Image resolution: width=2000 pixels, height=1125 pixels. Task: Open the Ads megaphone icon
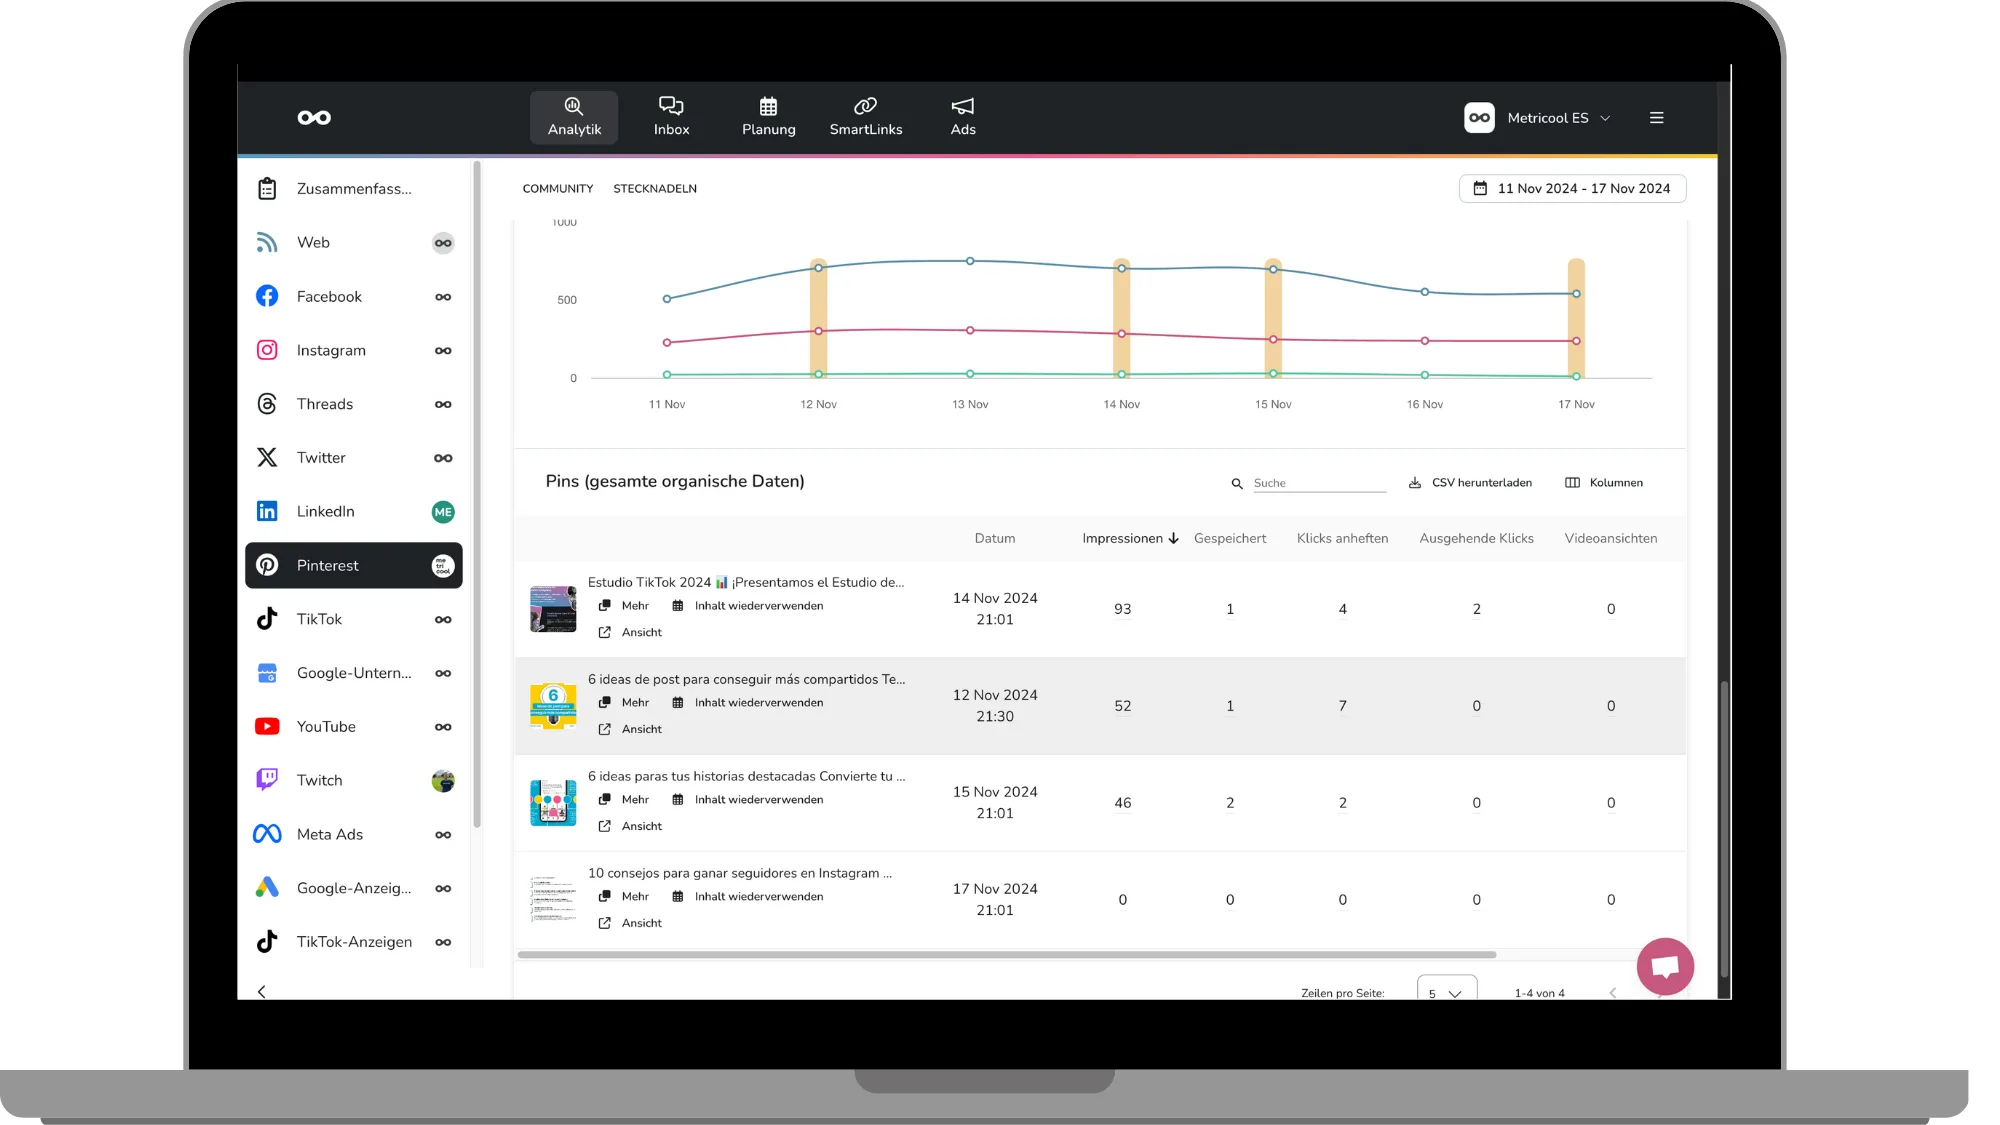(962, 106)
